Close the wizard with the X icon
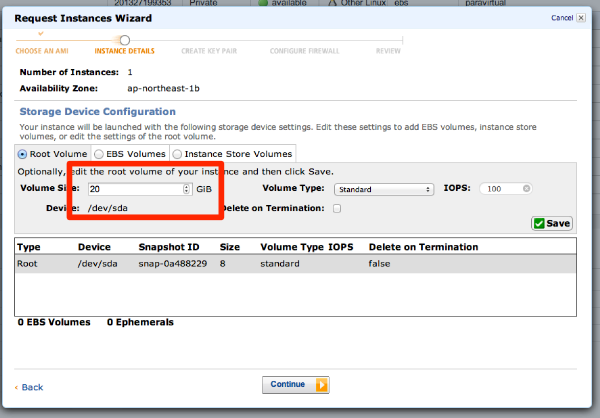 click(x=581, y=18)
